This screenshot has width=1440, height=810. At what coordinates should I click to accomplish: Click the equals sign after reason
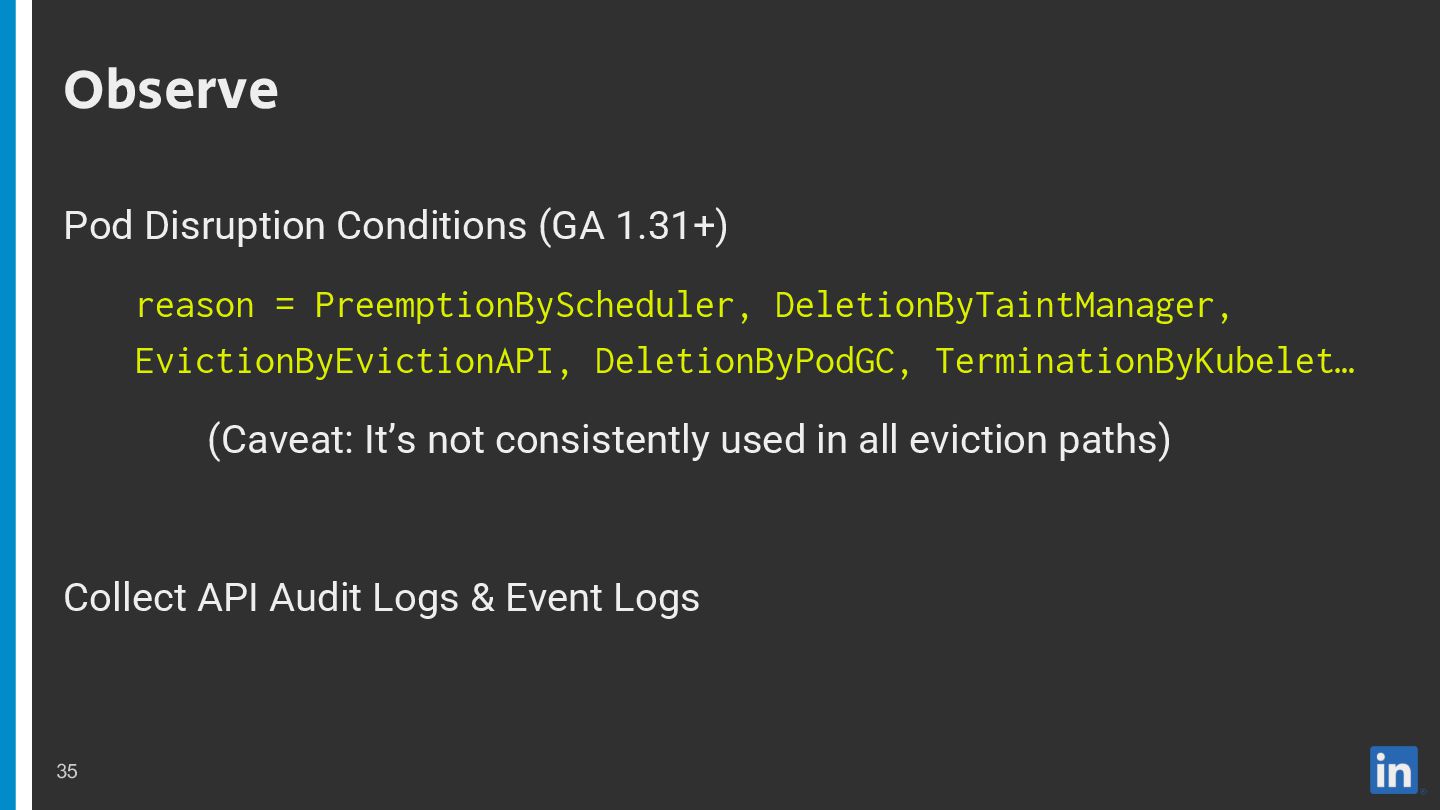click(285, 306)
